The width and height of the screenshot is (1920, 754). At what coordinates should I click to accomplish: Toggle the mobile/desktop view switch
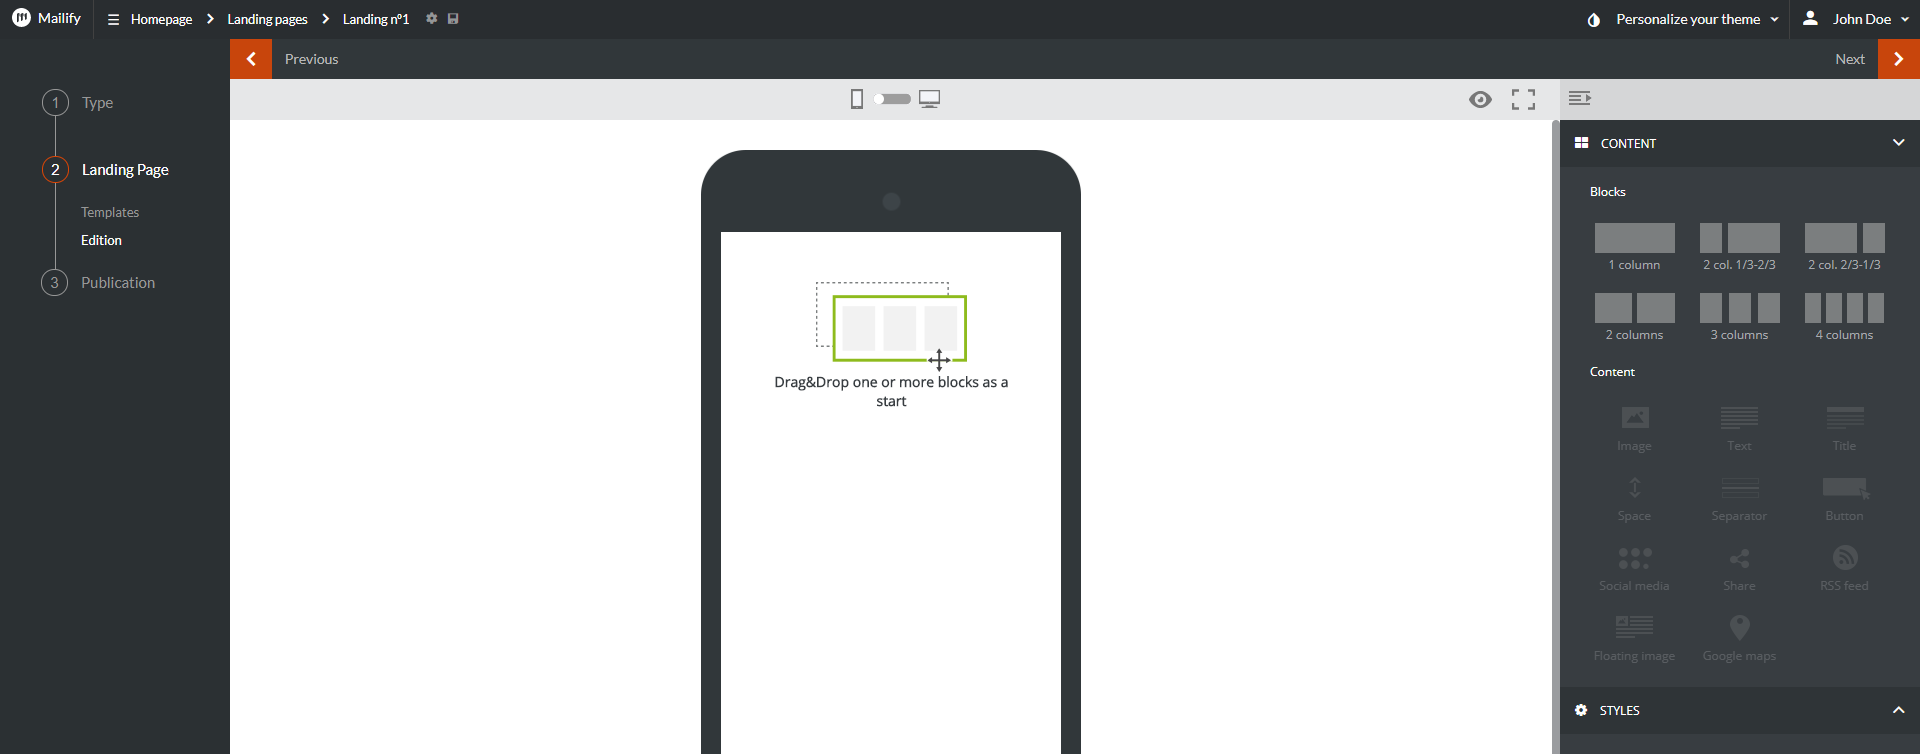(892, 99)
